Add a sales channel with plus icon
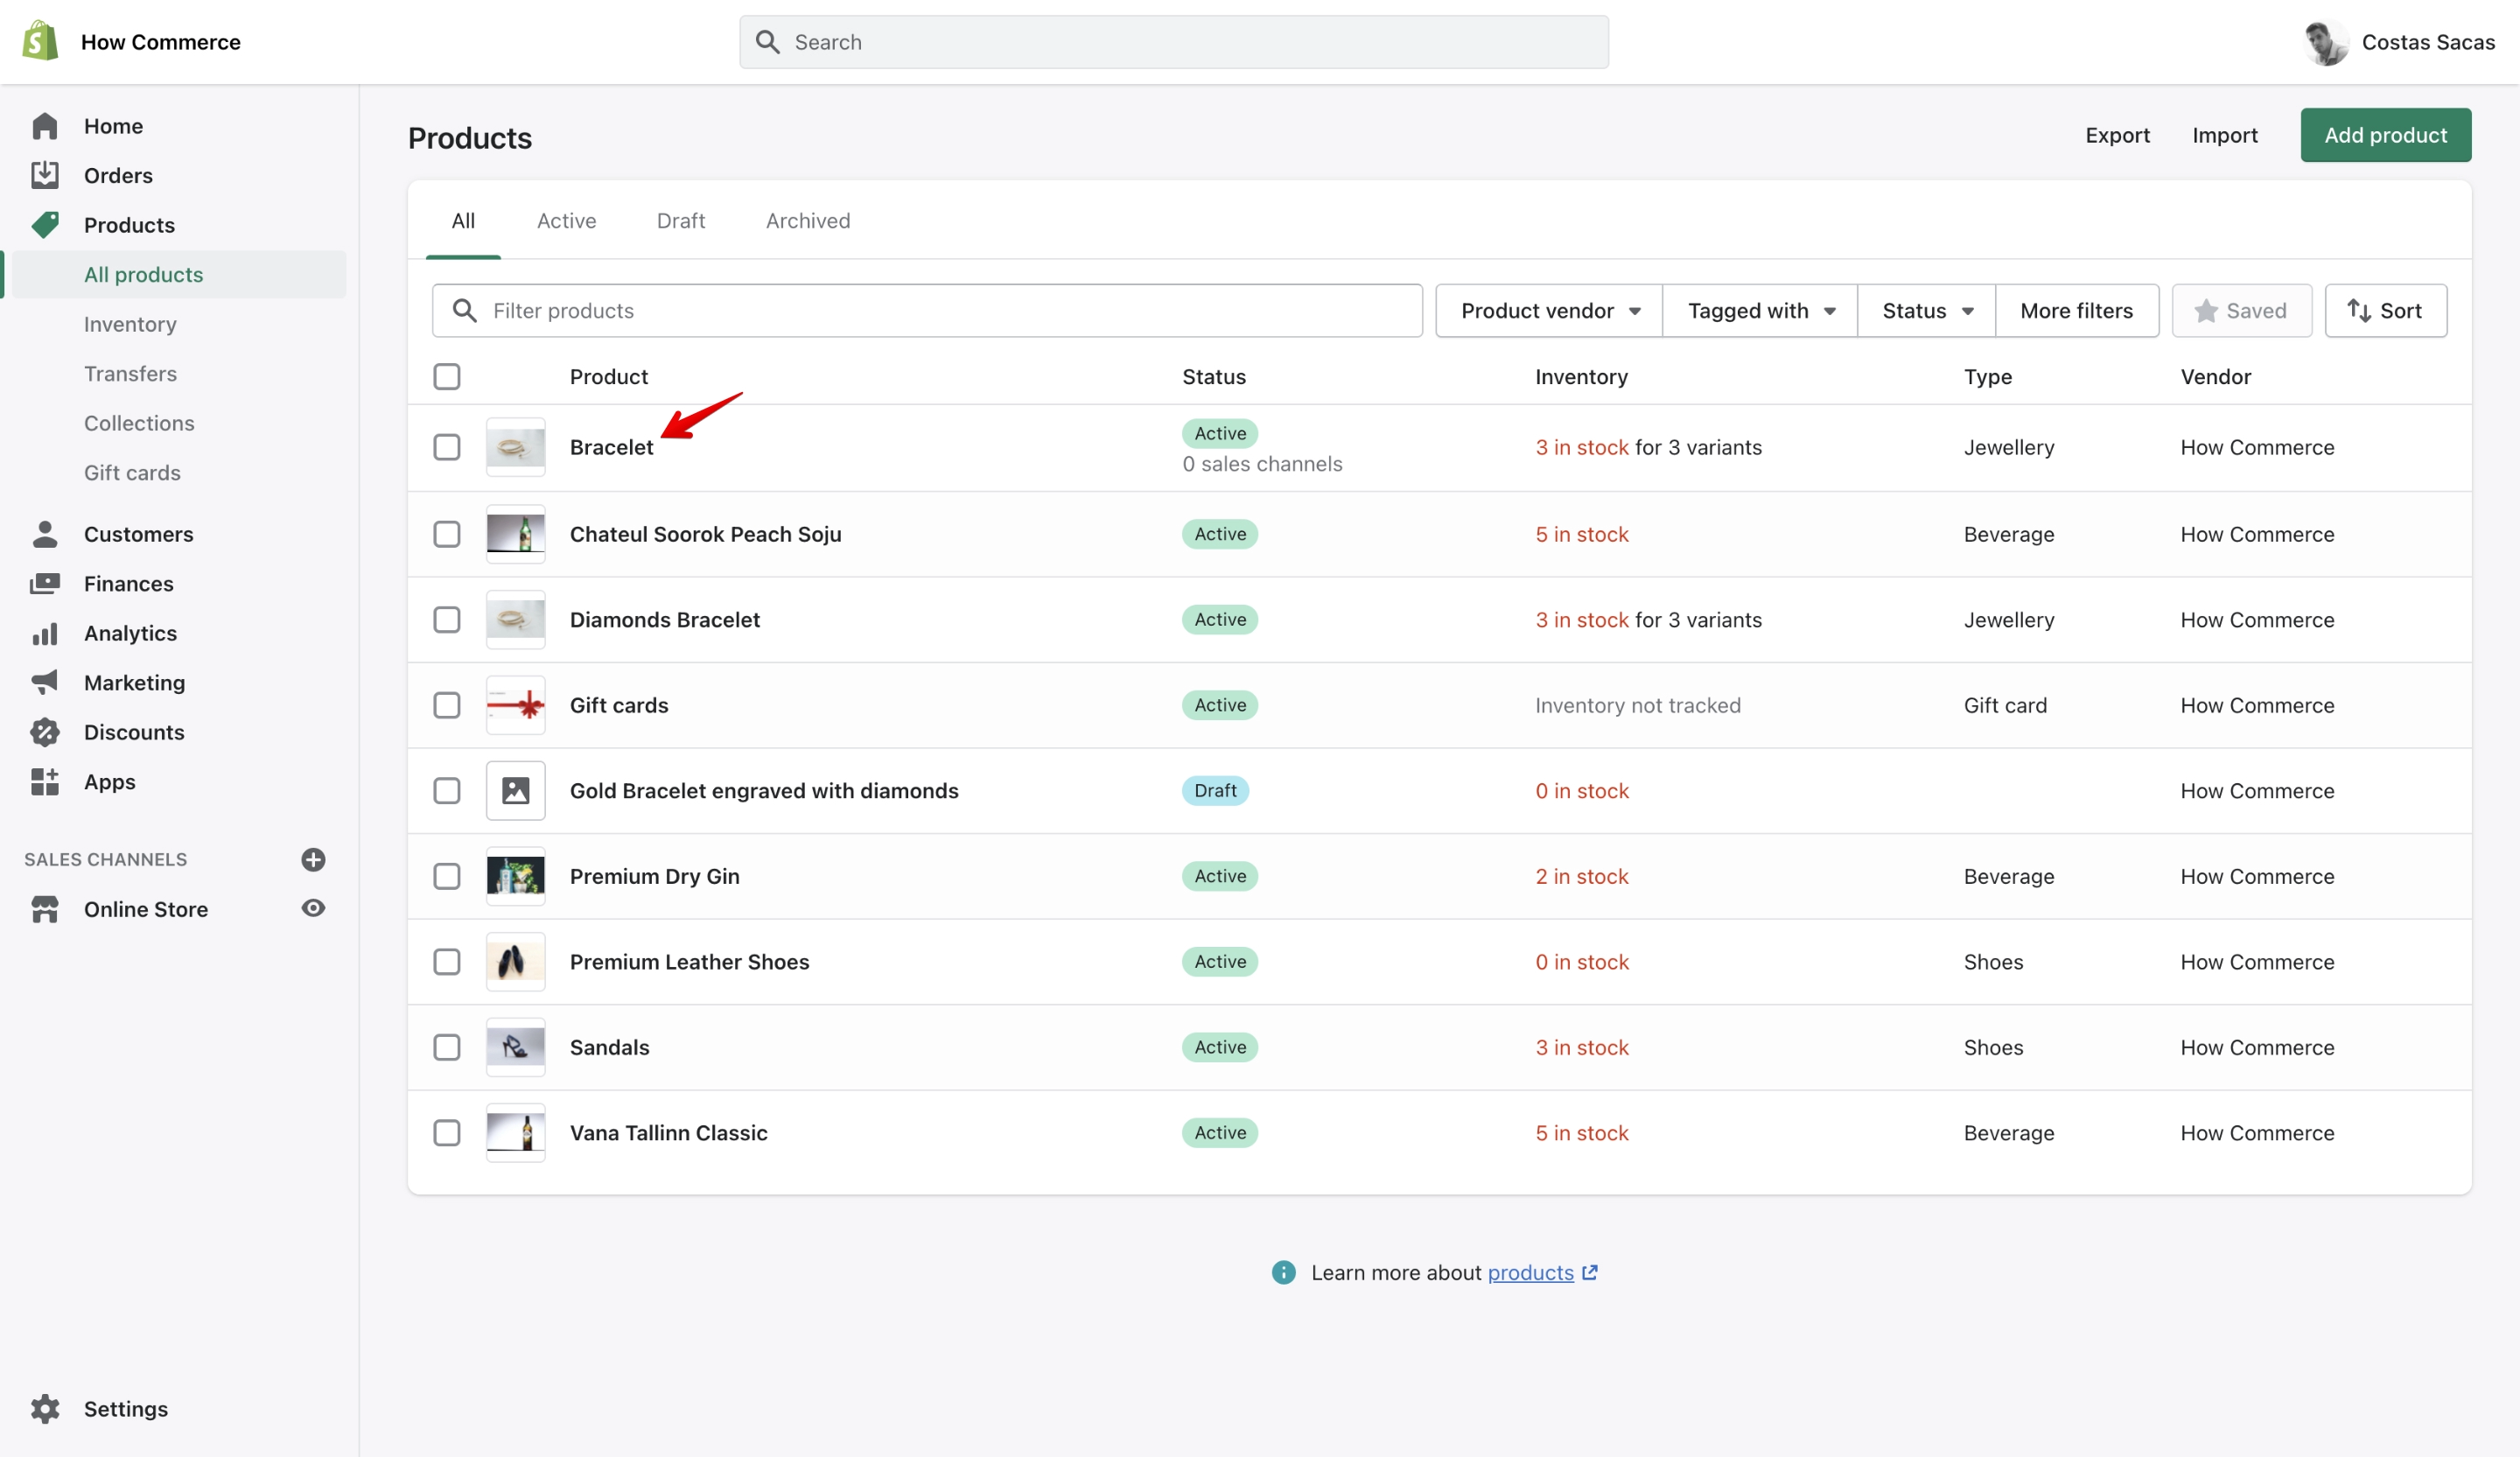Screen dimensions: 2520x1457 click(x=313, y=859)
